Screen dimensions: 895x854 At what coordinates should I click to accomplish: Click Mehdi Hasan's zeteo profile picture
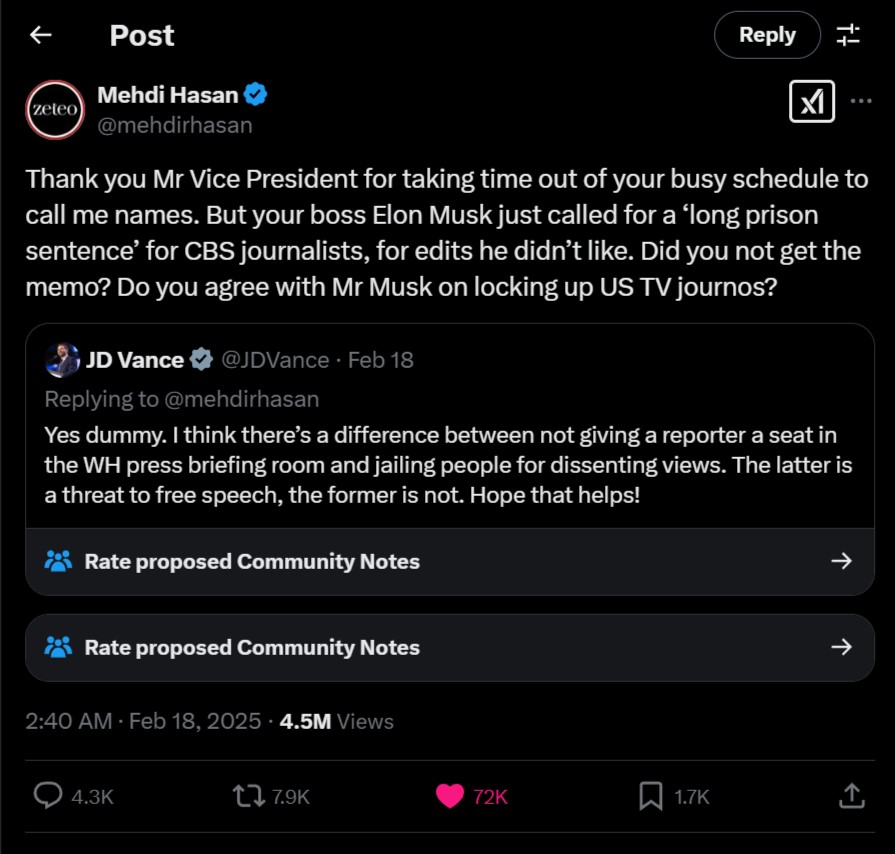coord(54,110)
